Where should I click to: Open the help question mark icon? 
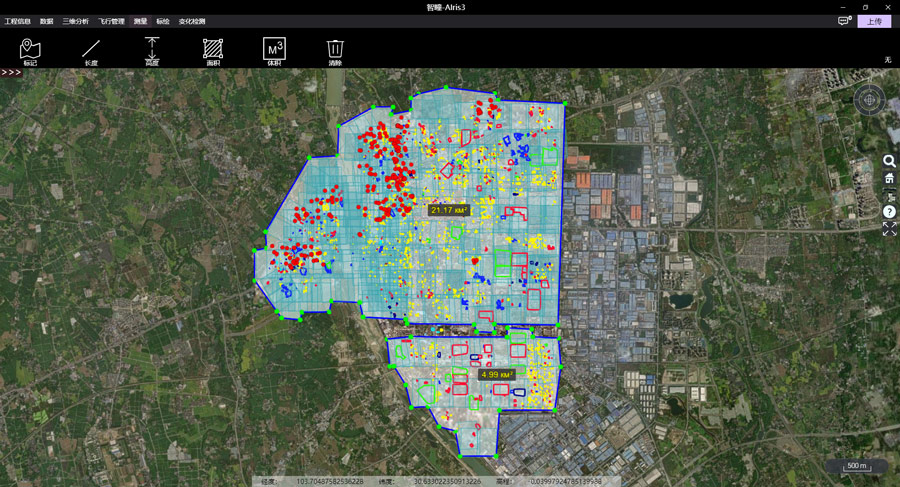(x=889, y=212)
